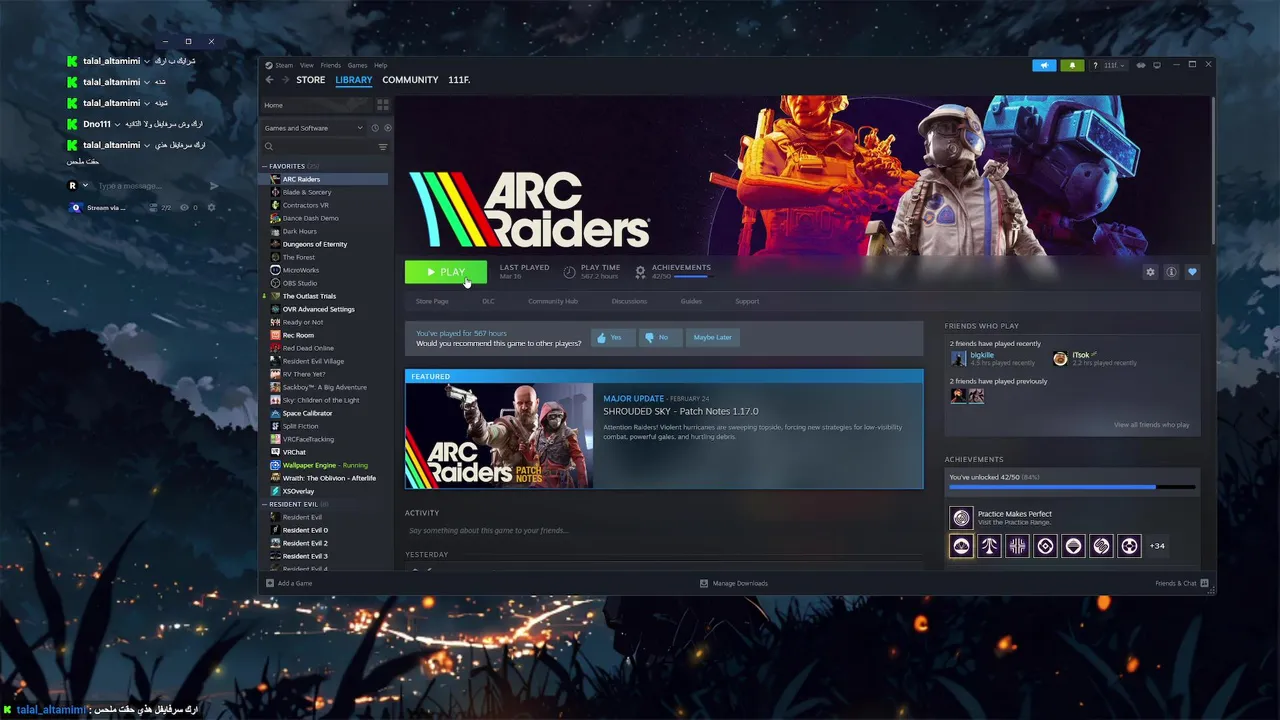This screenshot has height=720, width=1280.
Task: Expand first talal_altamimi chevron in chat
Action: (x=147, y=61)
